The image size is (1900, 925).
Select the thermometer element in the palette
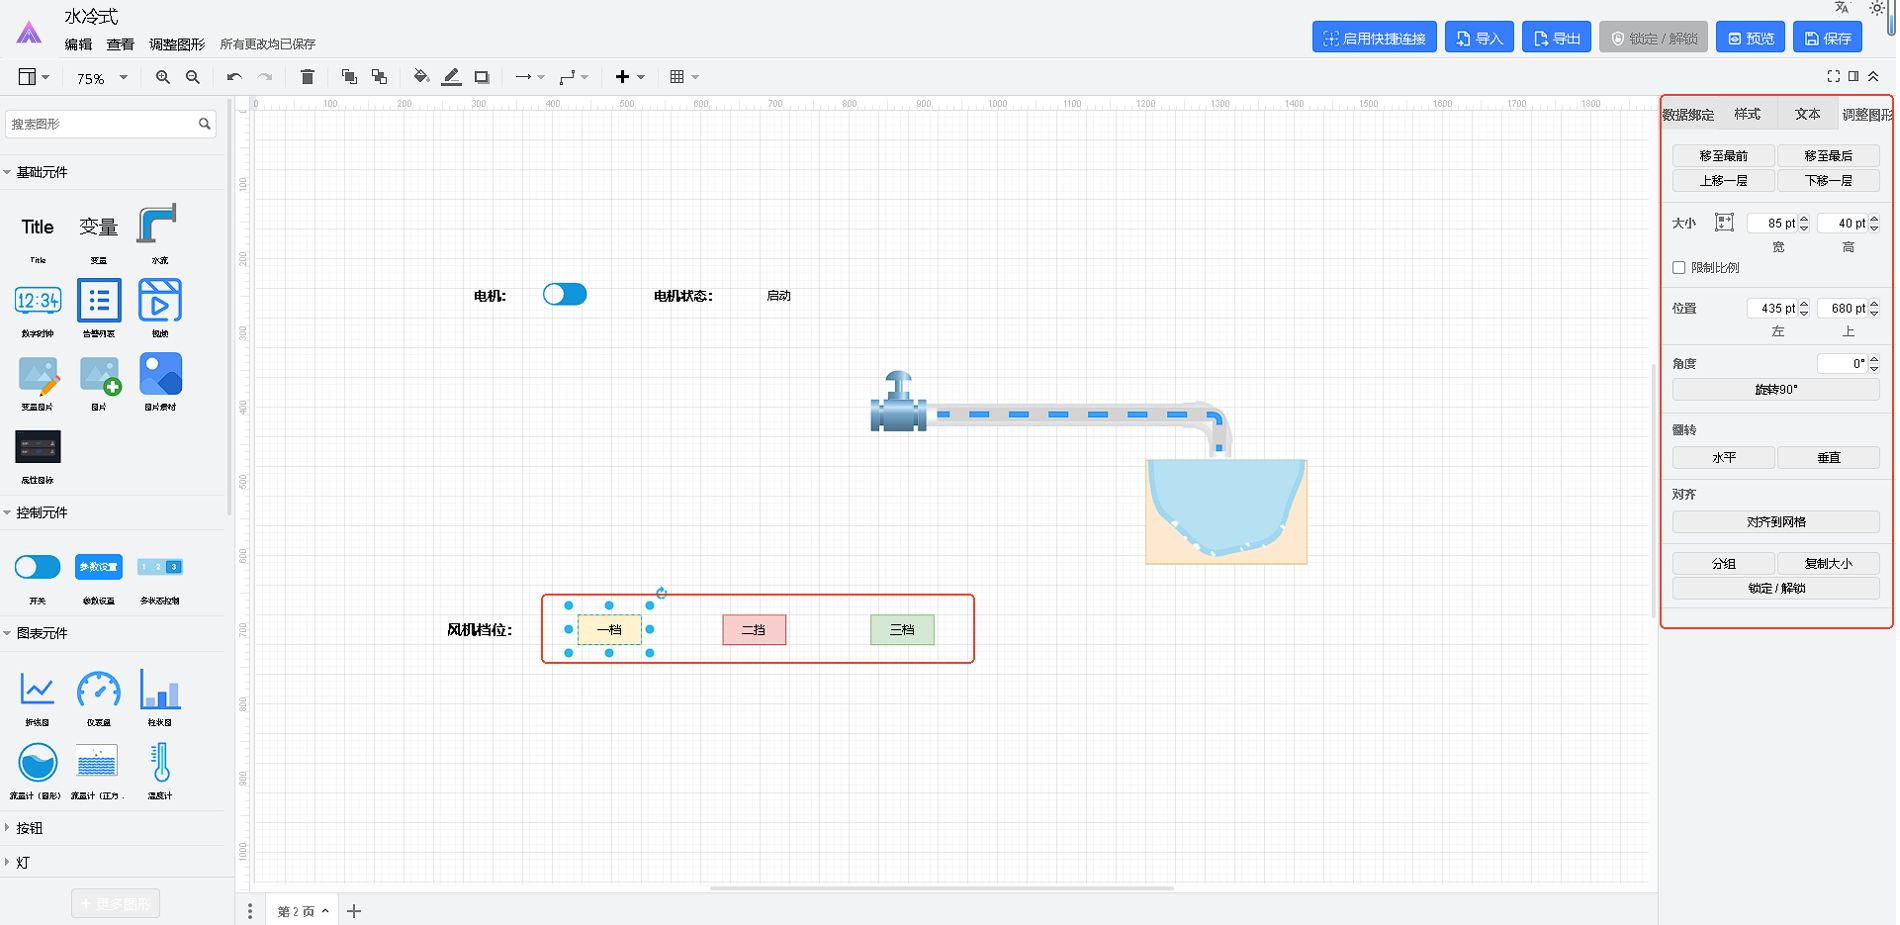(160, 763)
